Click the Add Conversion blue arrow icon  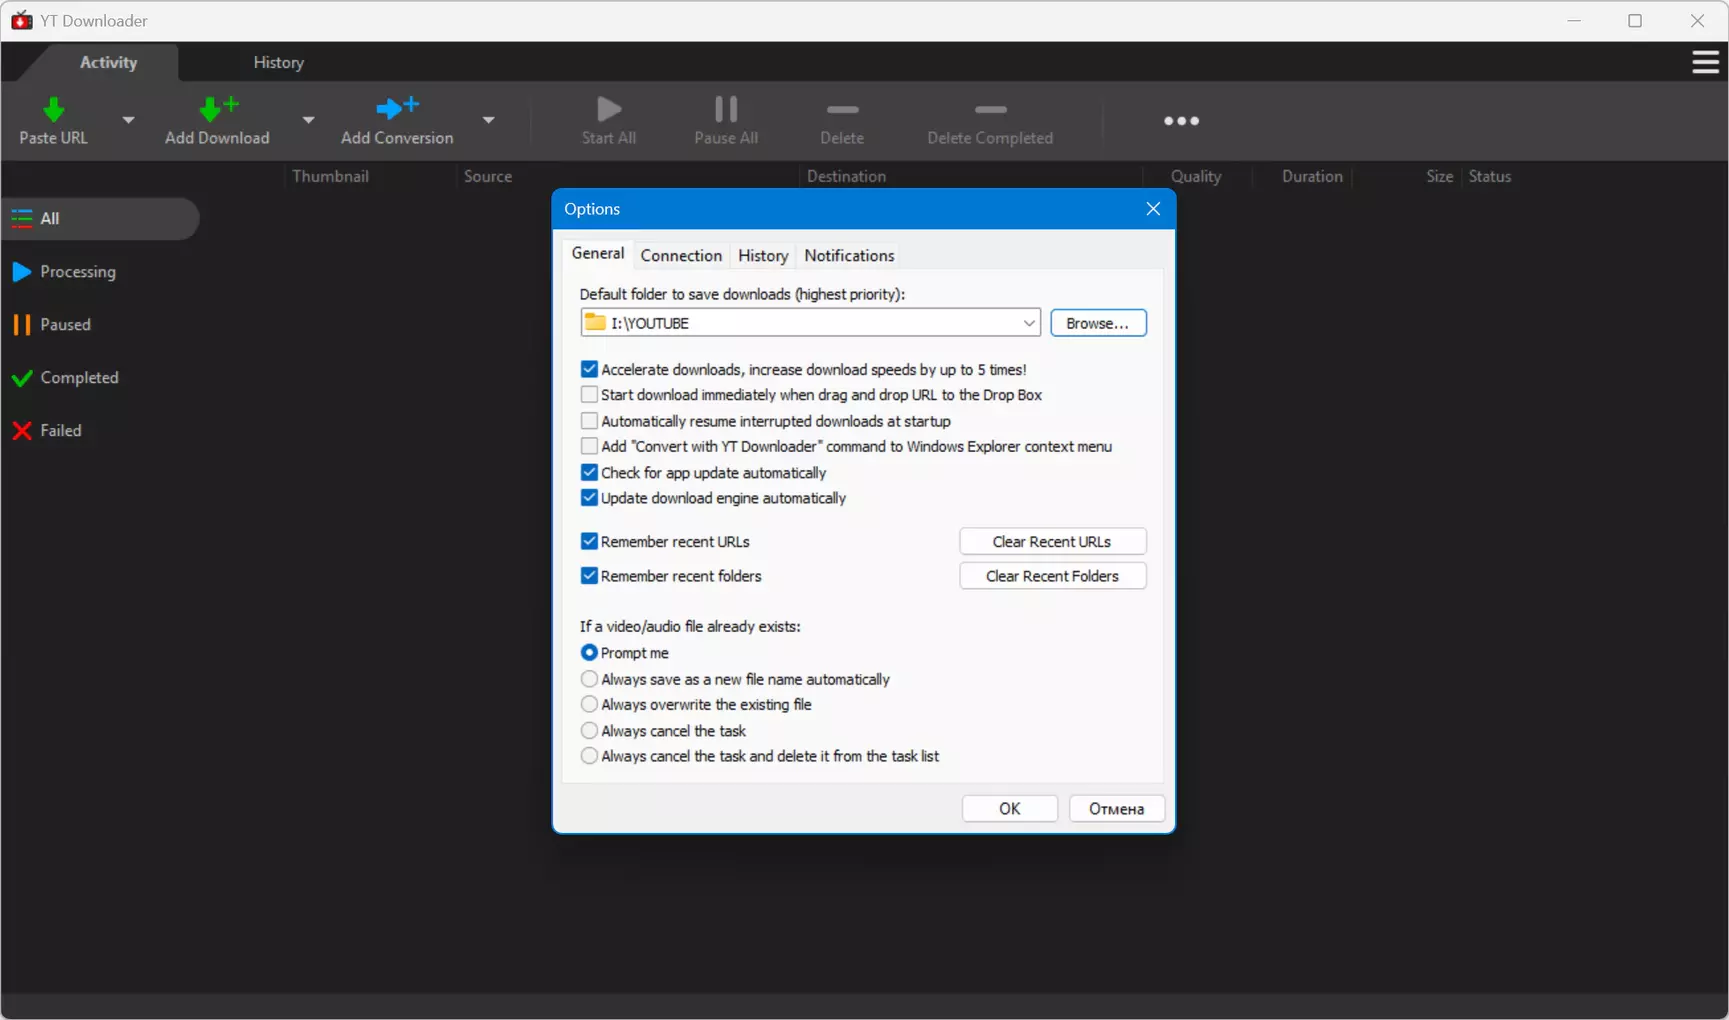pos(397,108)
